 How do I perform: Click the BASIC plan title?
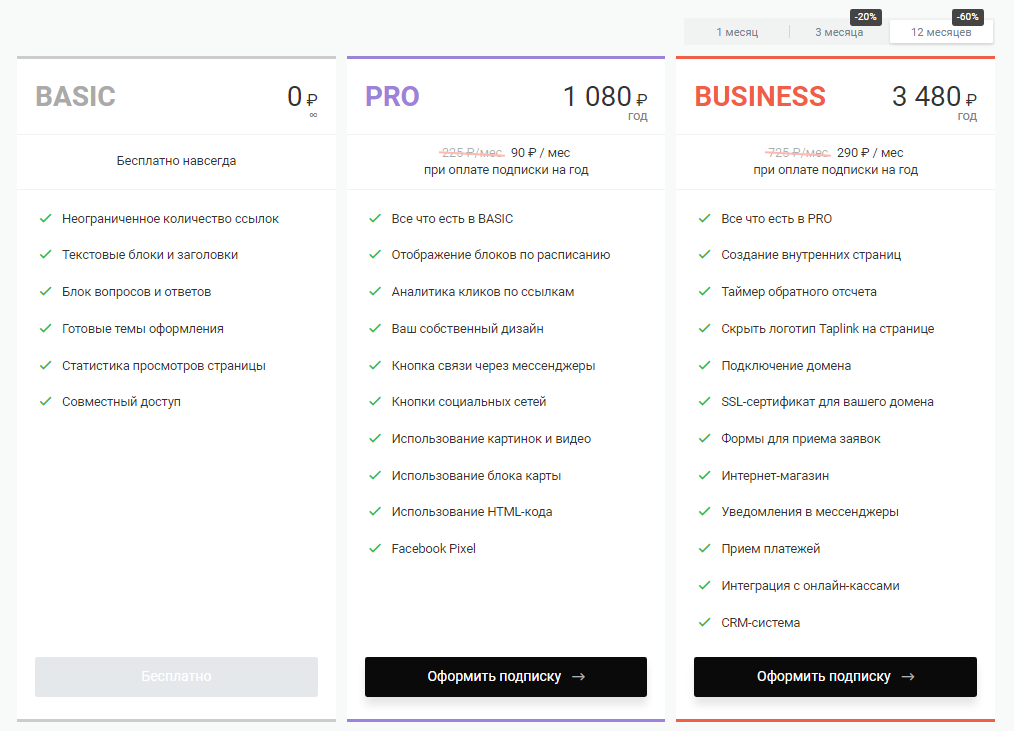(75, 96)
